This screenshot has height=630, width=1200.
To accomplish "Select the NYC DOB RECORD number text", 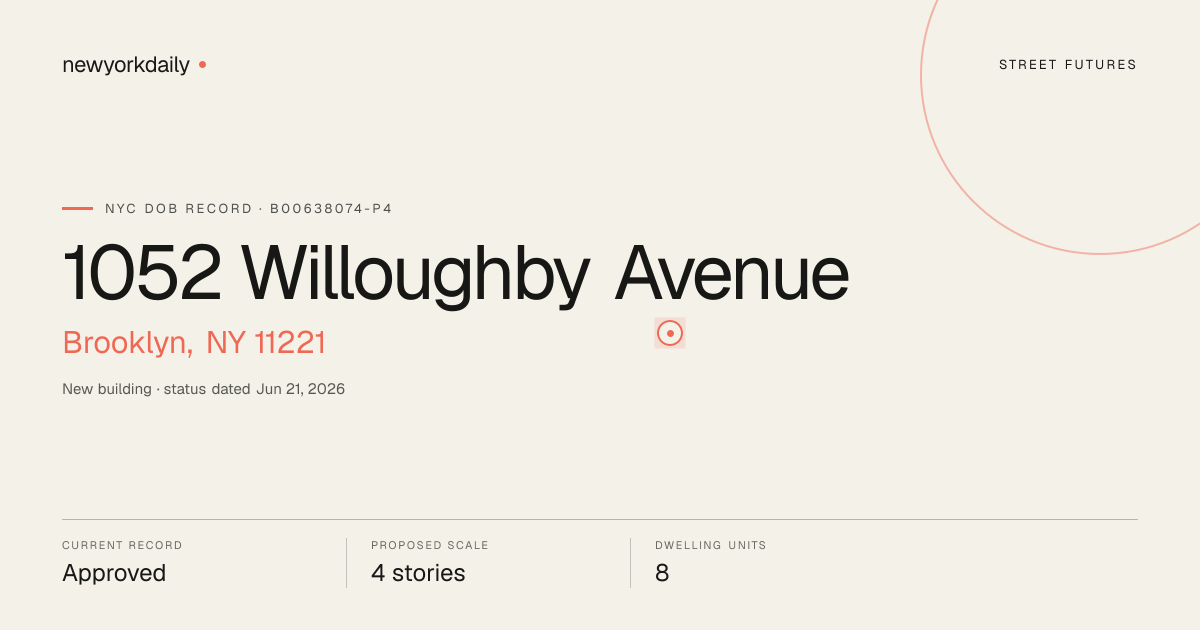I will coord(249,209).
